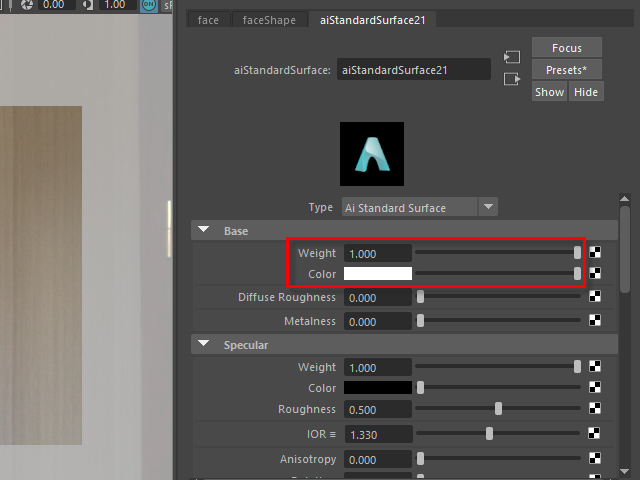This screenshot has width=640, height=480.
Task: Click the aiStandardSurface name field
Action: click(414, 70)
